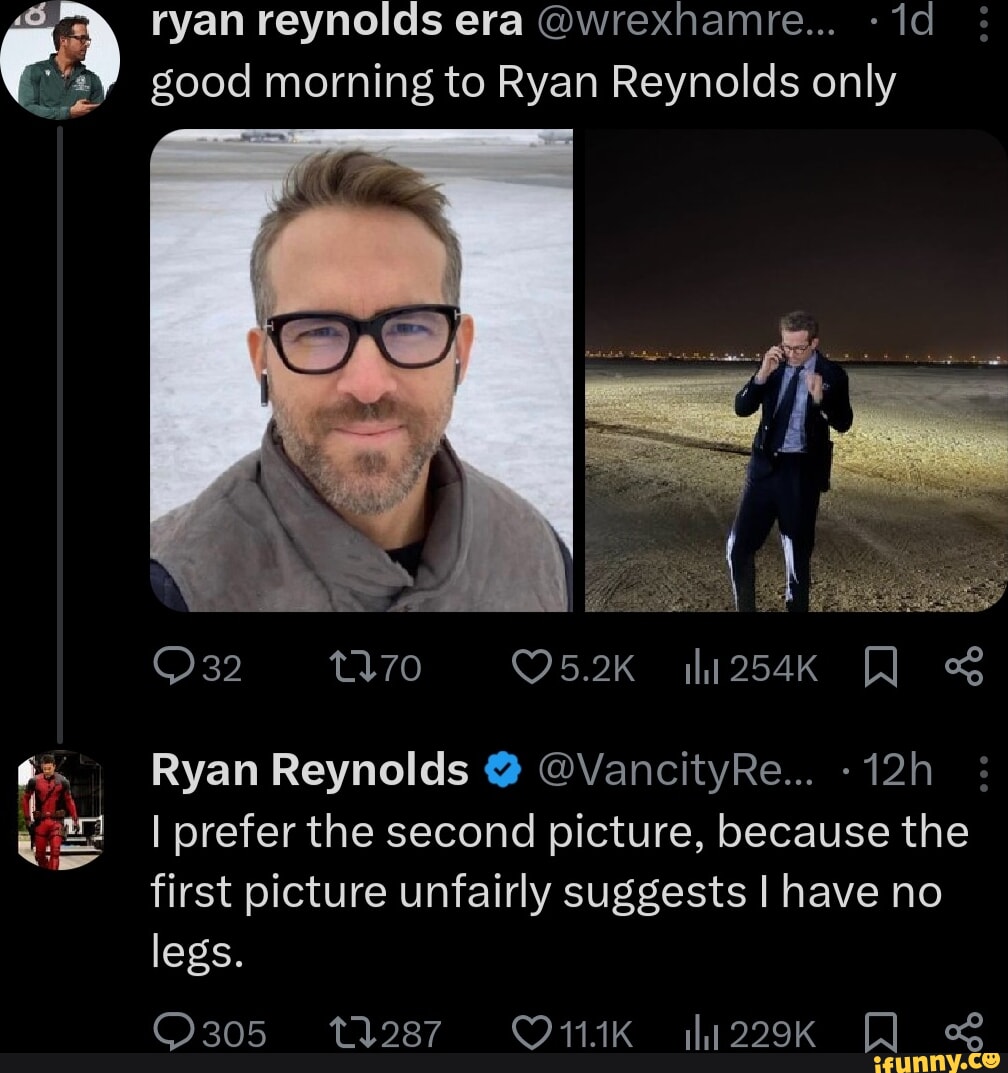This screenshot has width=1008, height=1073.
Task: Open the night photo in suit
Action: tap(795, 370)
